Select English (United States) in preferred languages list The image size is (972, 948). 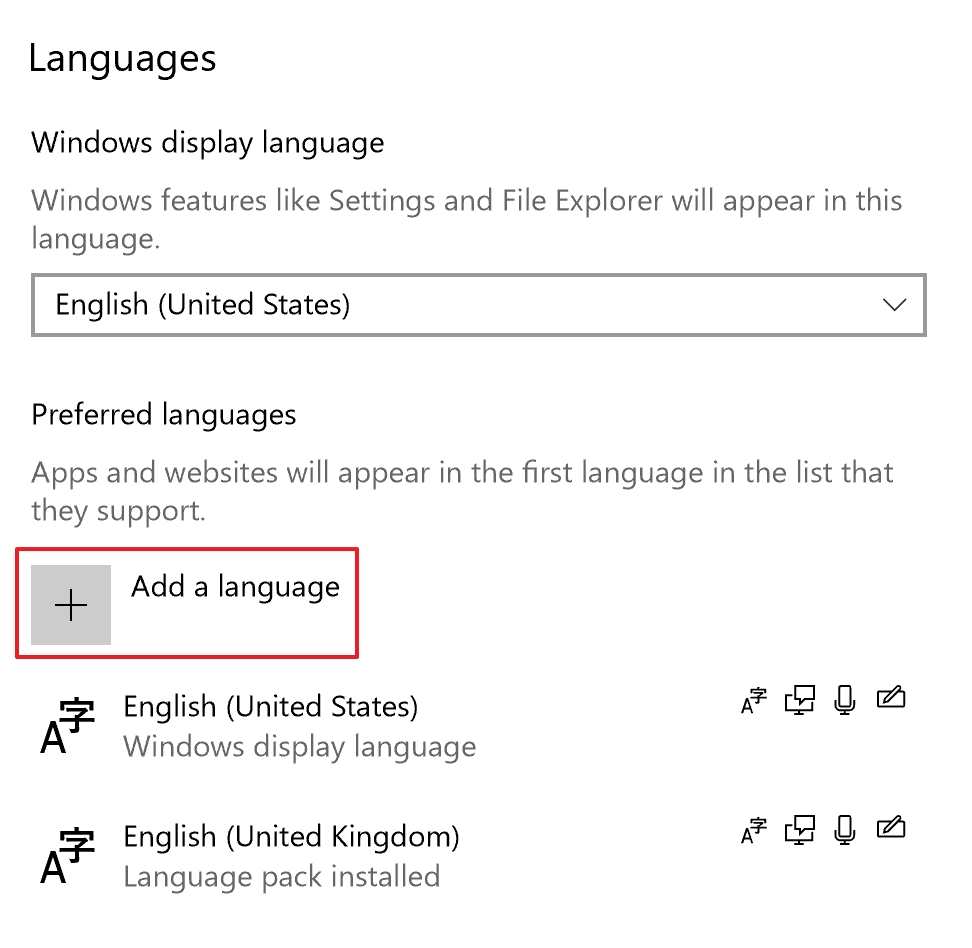click(x=270, y=708)
